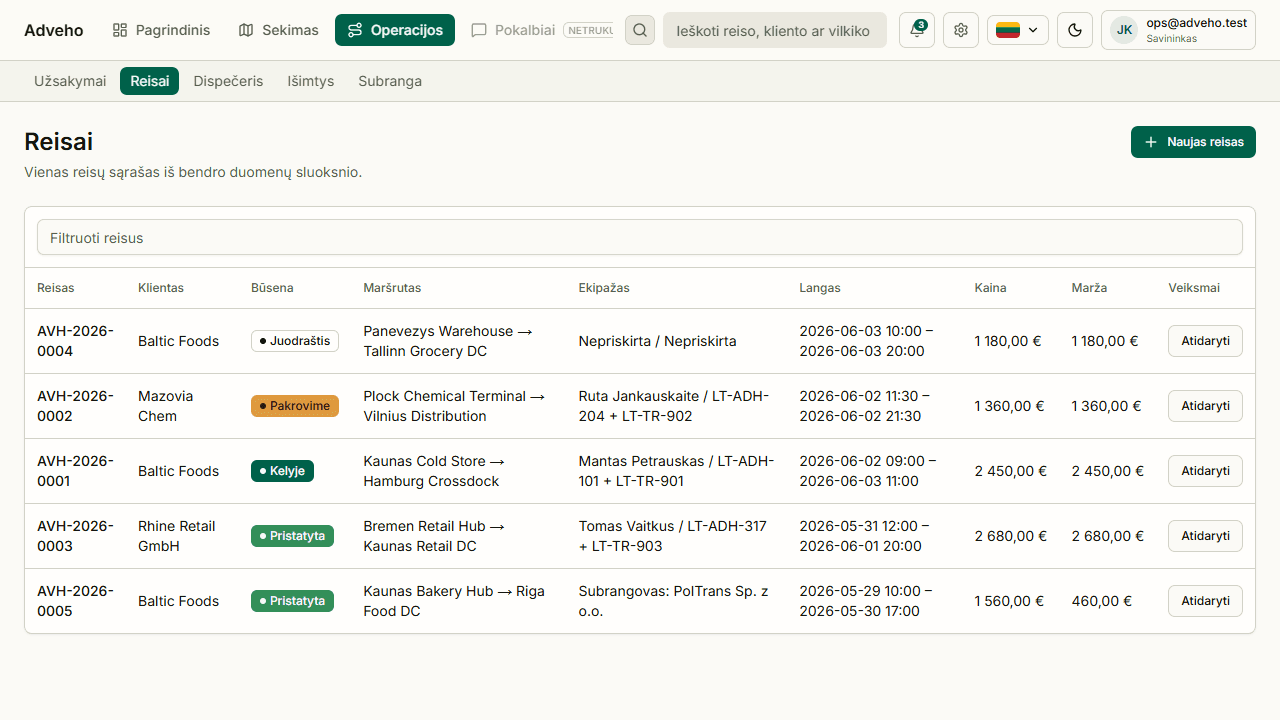Open the Pokalbiai navigation item

[540, 30]
